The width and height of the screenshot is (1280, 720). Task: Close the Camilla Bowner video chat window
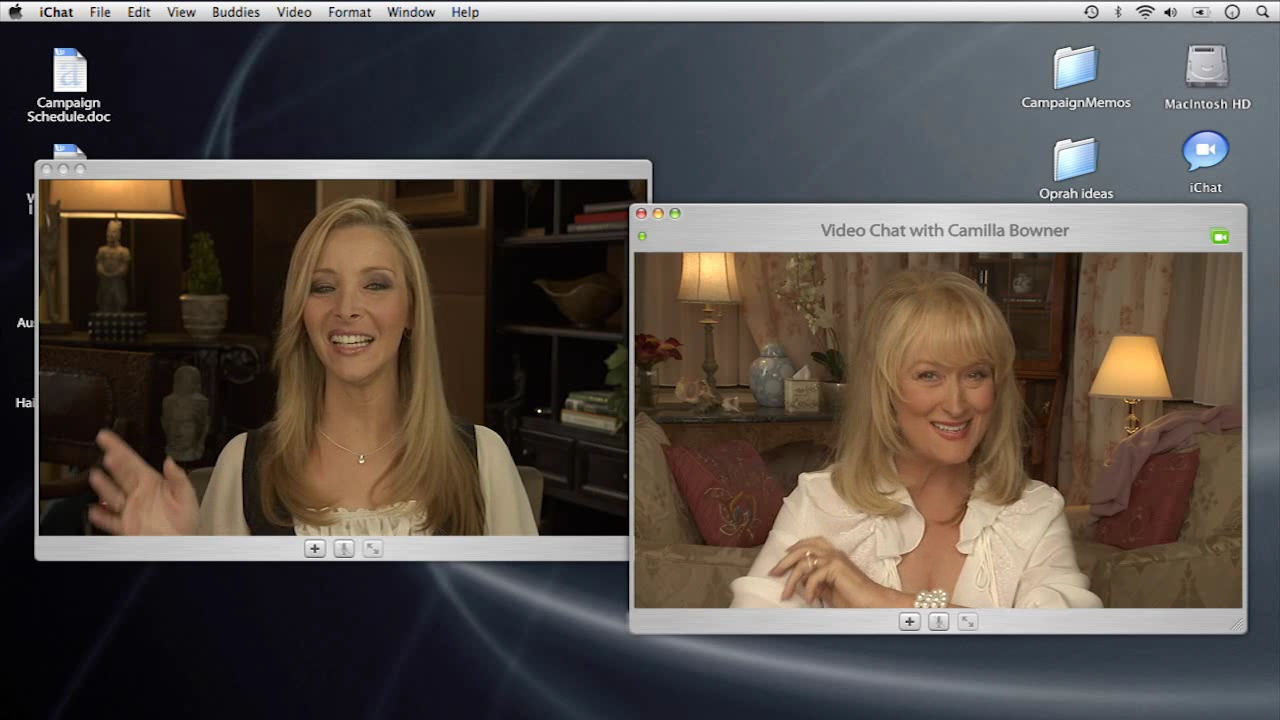(x=641, y=213)
